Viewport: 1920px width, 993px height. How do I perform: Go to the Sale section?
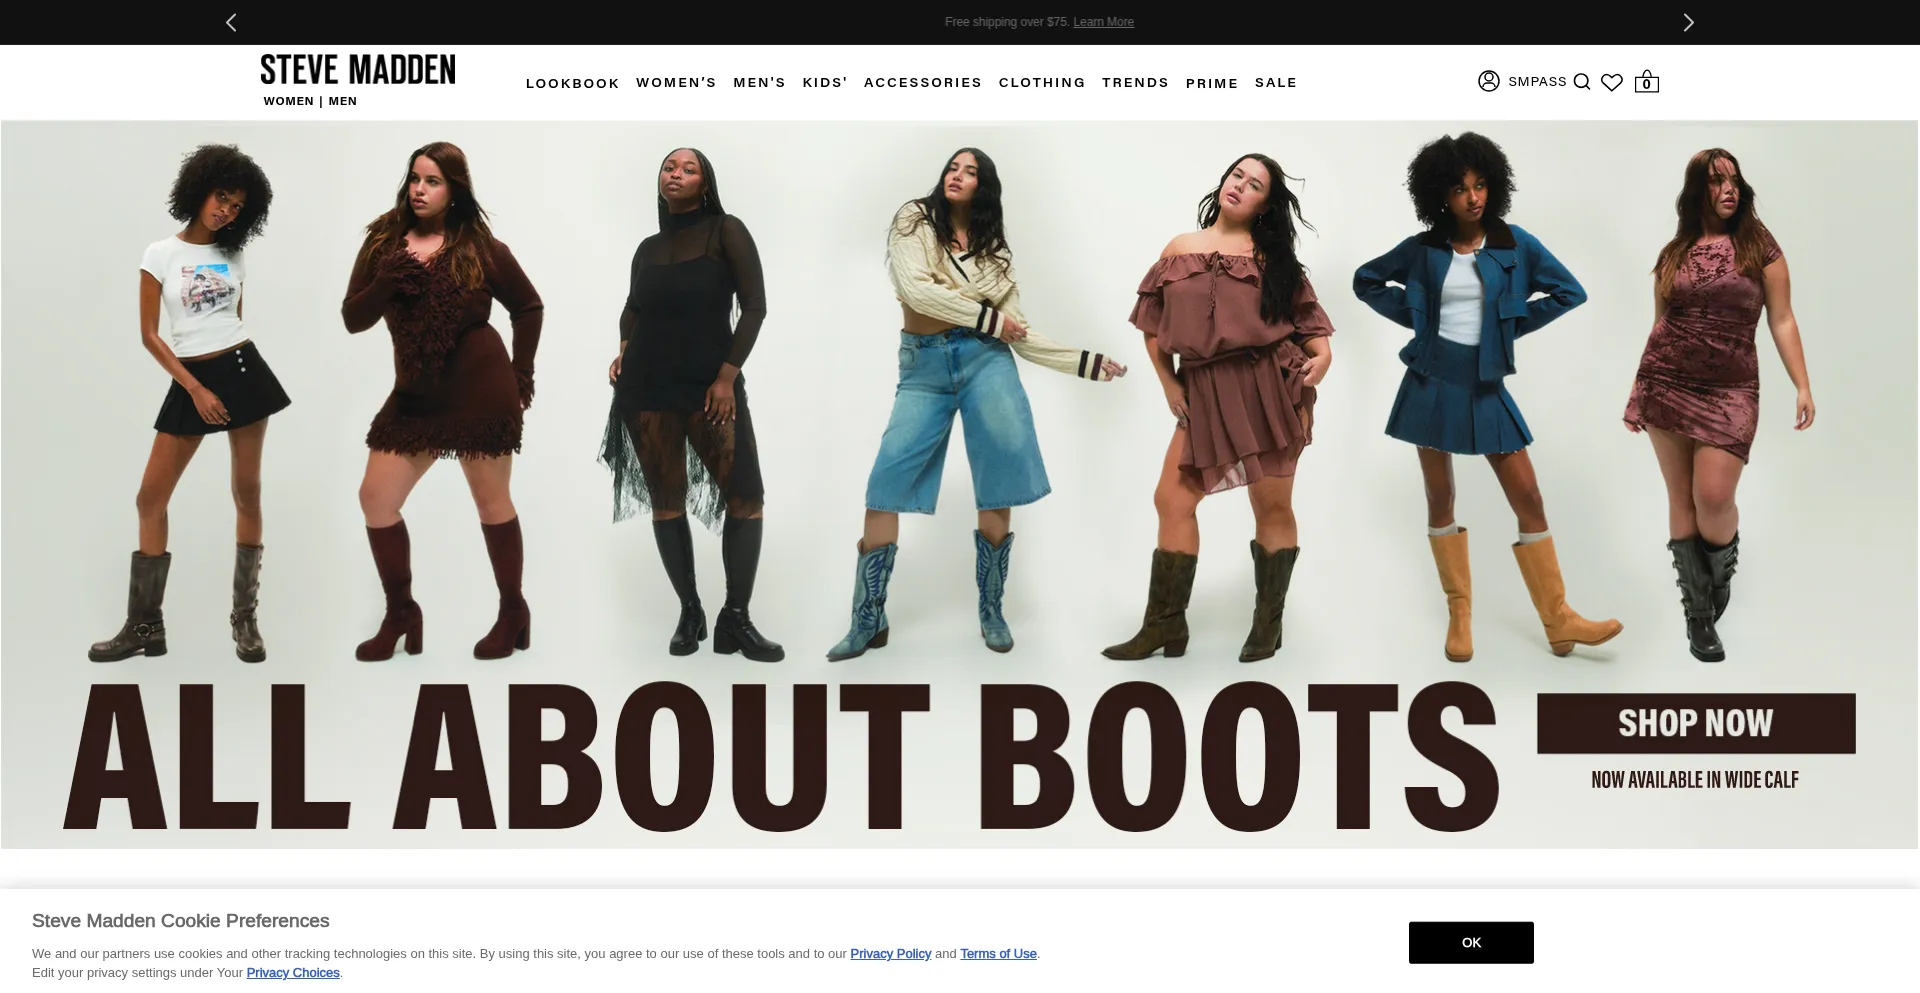1275,83
